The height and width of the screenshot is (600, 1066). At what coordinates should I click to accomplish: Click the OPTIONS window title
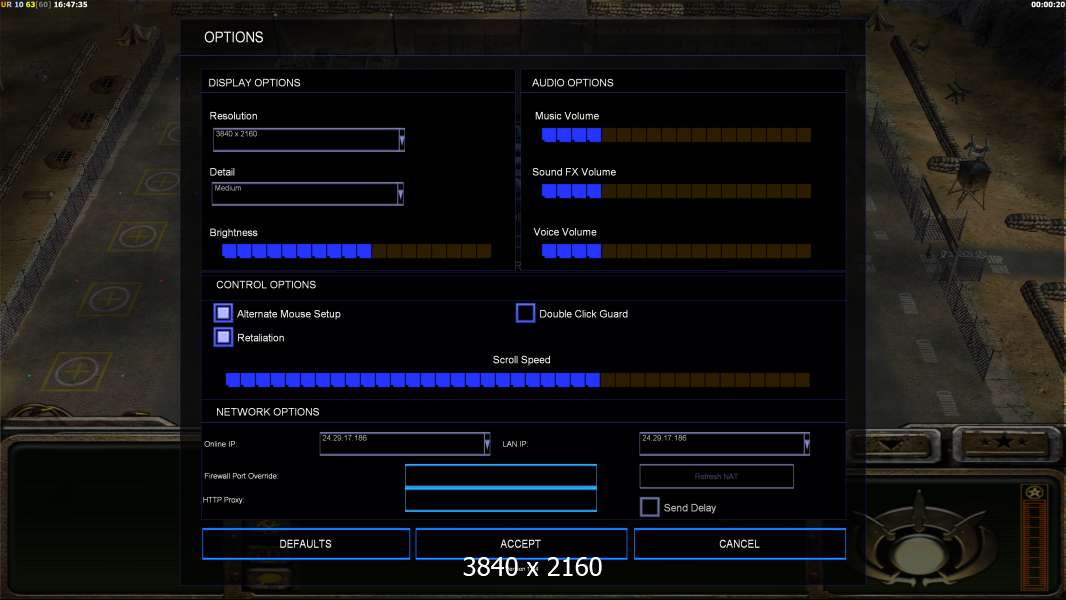(x=234, y=37)
